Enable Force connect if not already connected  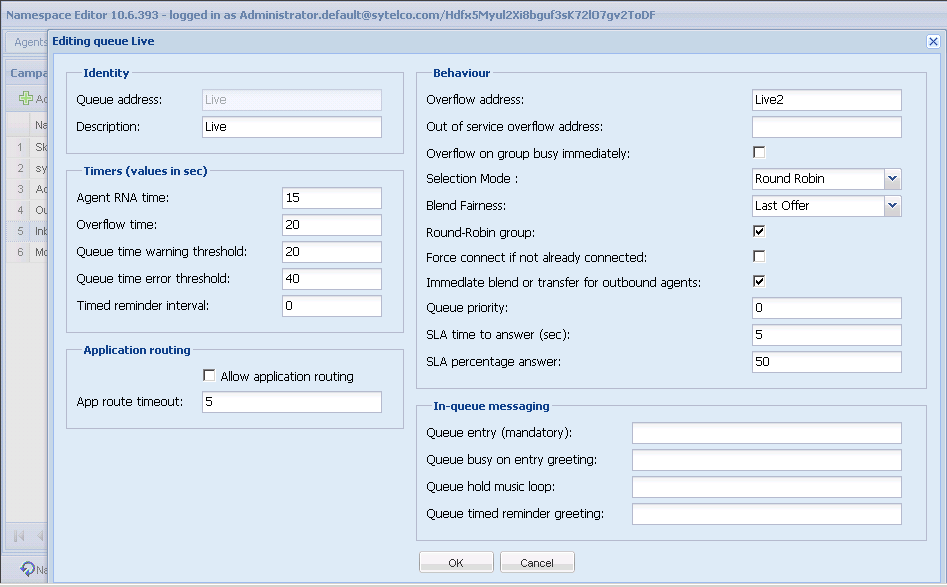pos(759,257)
